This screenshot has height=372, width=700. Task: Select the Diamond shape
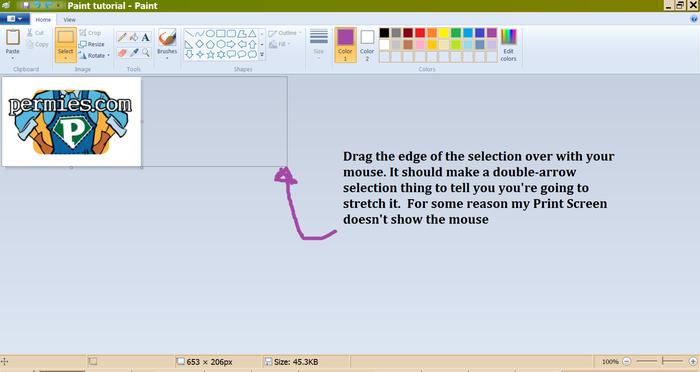[x=200, y=44]
